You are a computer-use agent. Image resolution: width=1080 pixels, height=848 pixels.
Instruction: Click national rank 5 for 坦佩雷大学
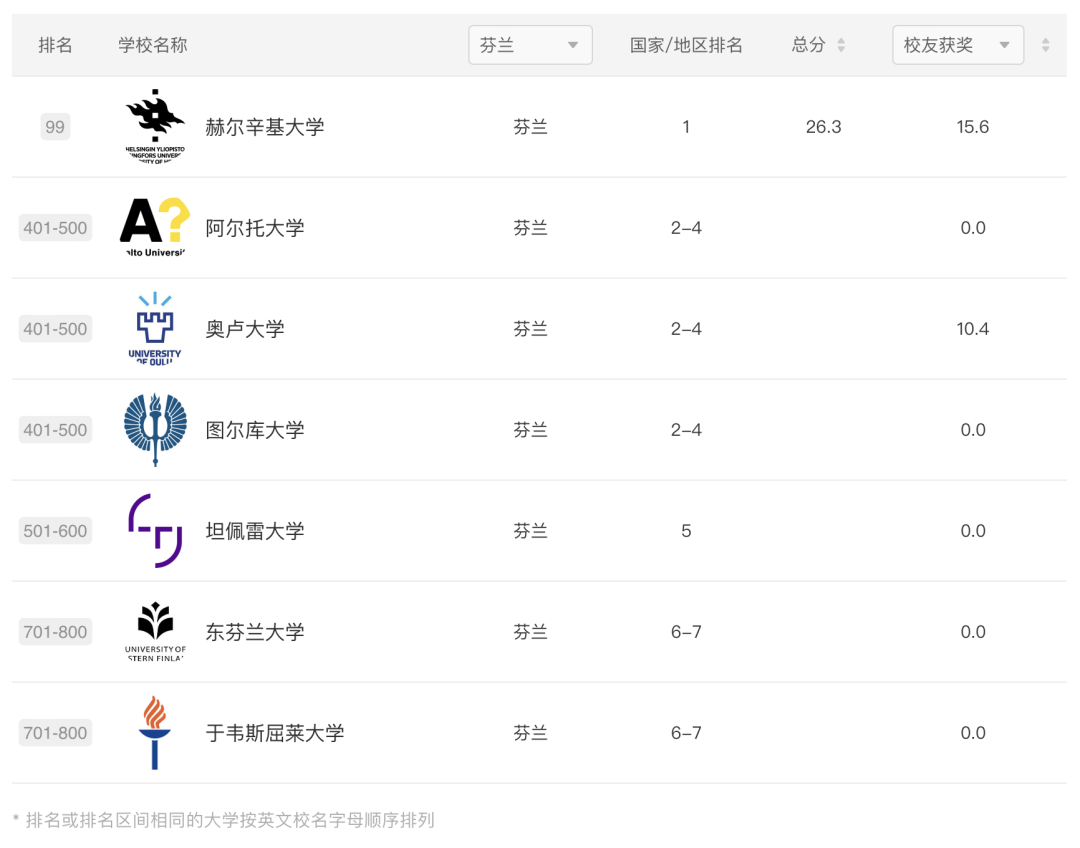pos(686,531)
